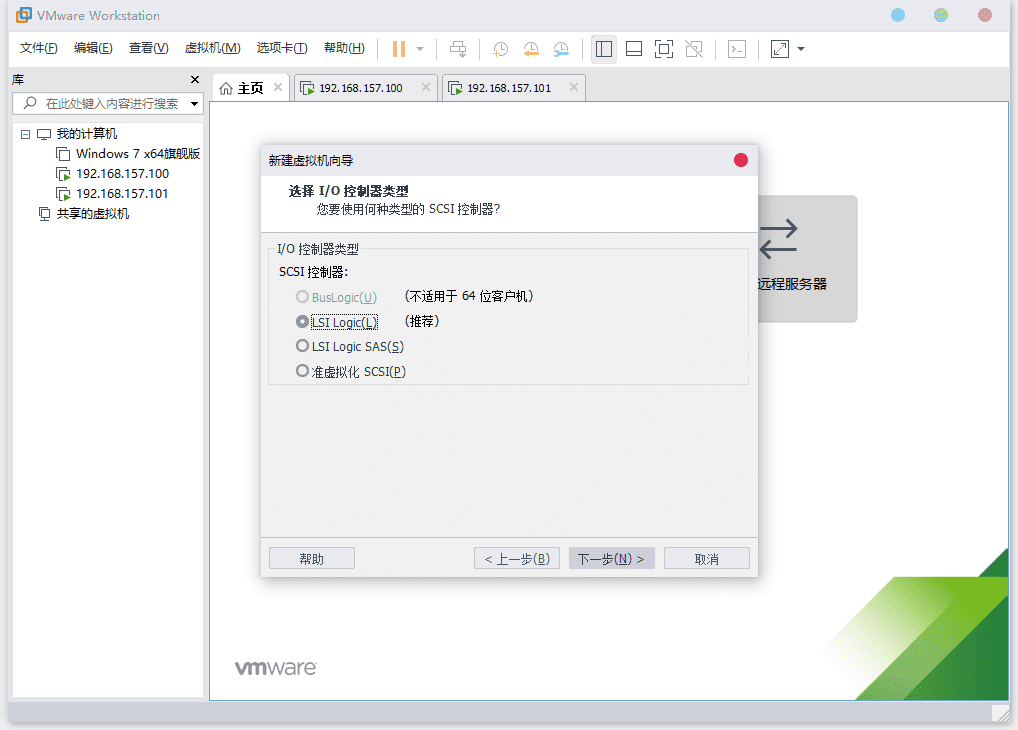Image resolution: width=1018 pixels, height=730 pixels.
Task: Select 192.168.157.101 in library tree
Action: pyautogui.click(x=122, y=194)
